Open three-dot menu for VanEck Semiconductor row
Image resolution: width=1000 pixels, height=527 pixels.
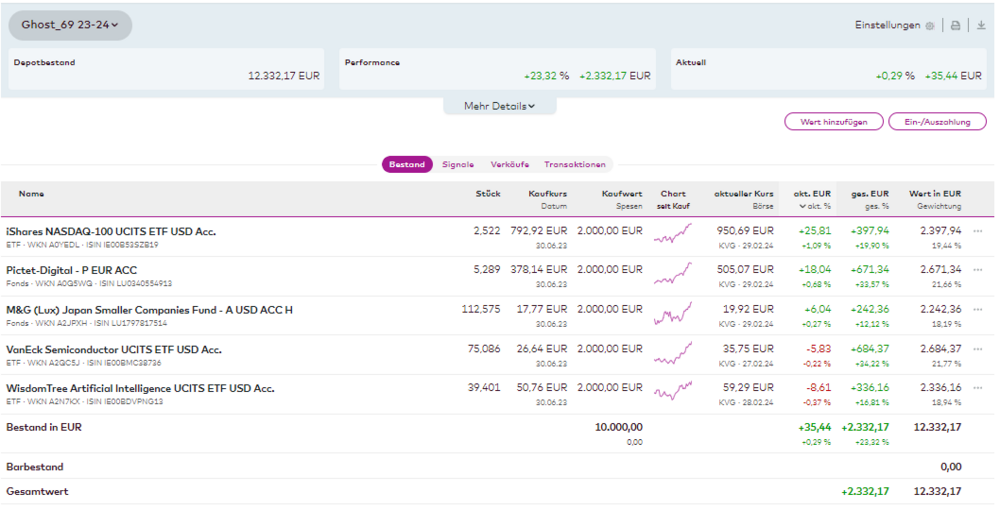pyautogui.click(x=978, y=349)
